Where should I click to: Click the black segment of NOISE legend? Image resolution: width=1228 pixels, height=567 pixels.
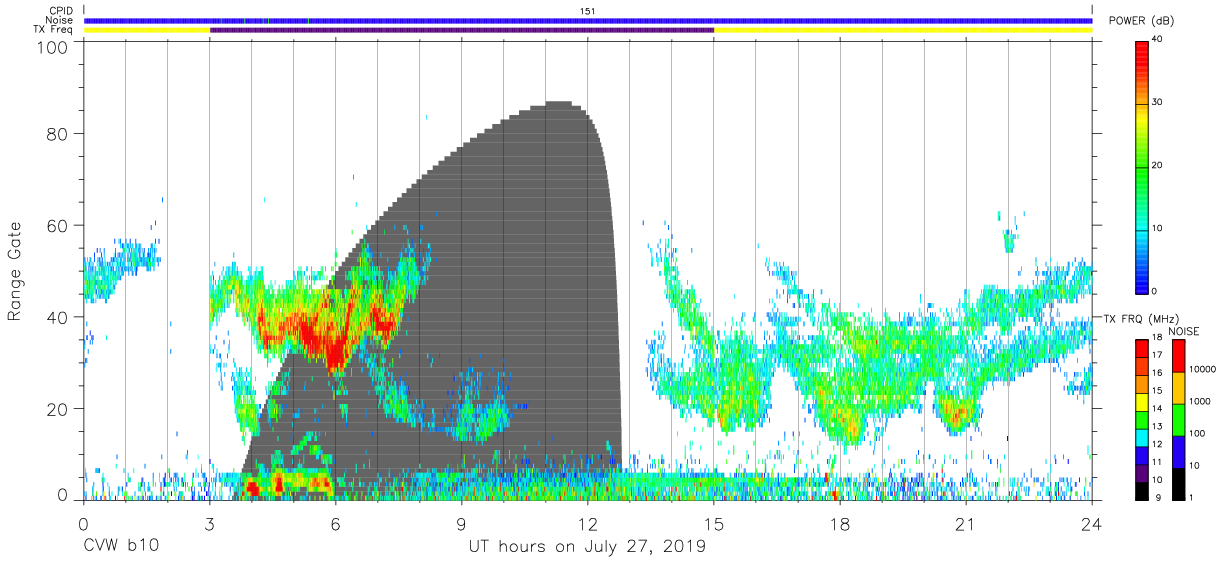point(1177,483)
